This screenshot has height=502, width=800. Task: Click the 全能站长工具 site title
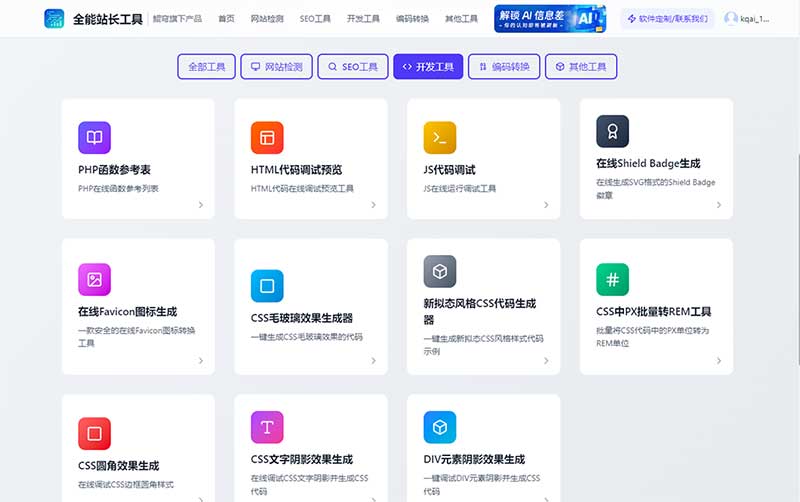(108, 19)
